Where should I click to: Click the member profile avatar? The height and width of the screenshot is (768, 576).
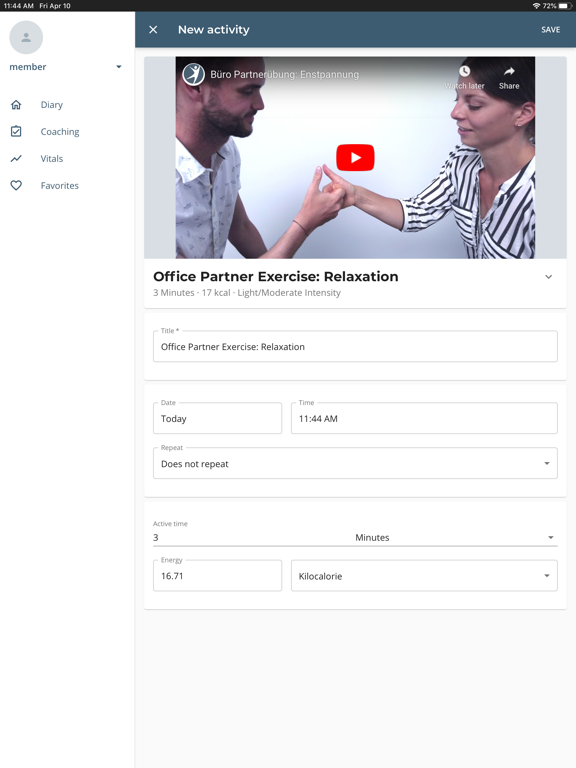[26, 37]
